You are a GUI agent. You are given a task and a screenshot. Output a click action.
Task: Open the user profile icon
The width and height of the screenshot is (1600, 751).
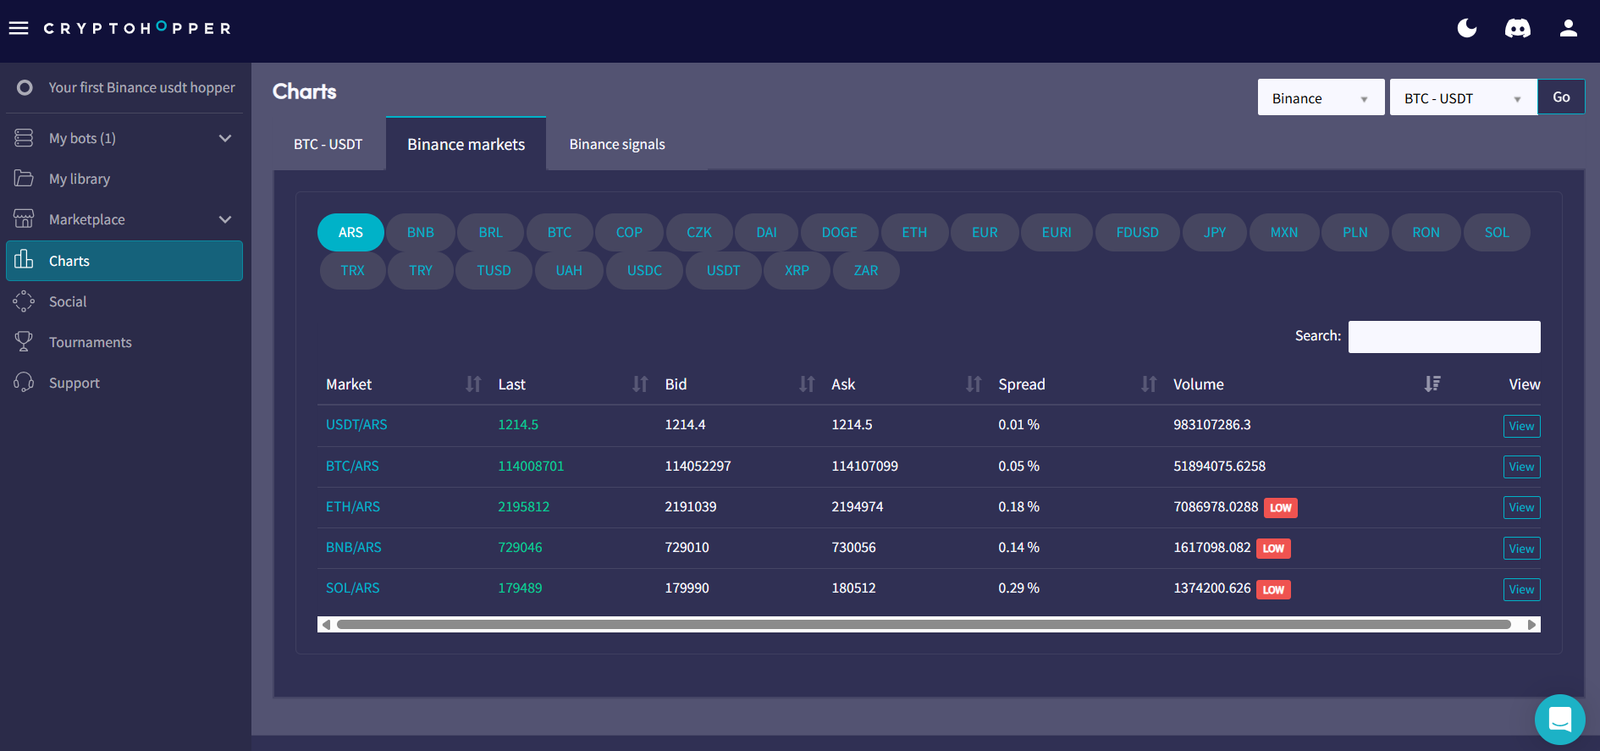(x=1568, y=28)
